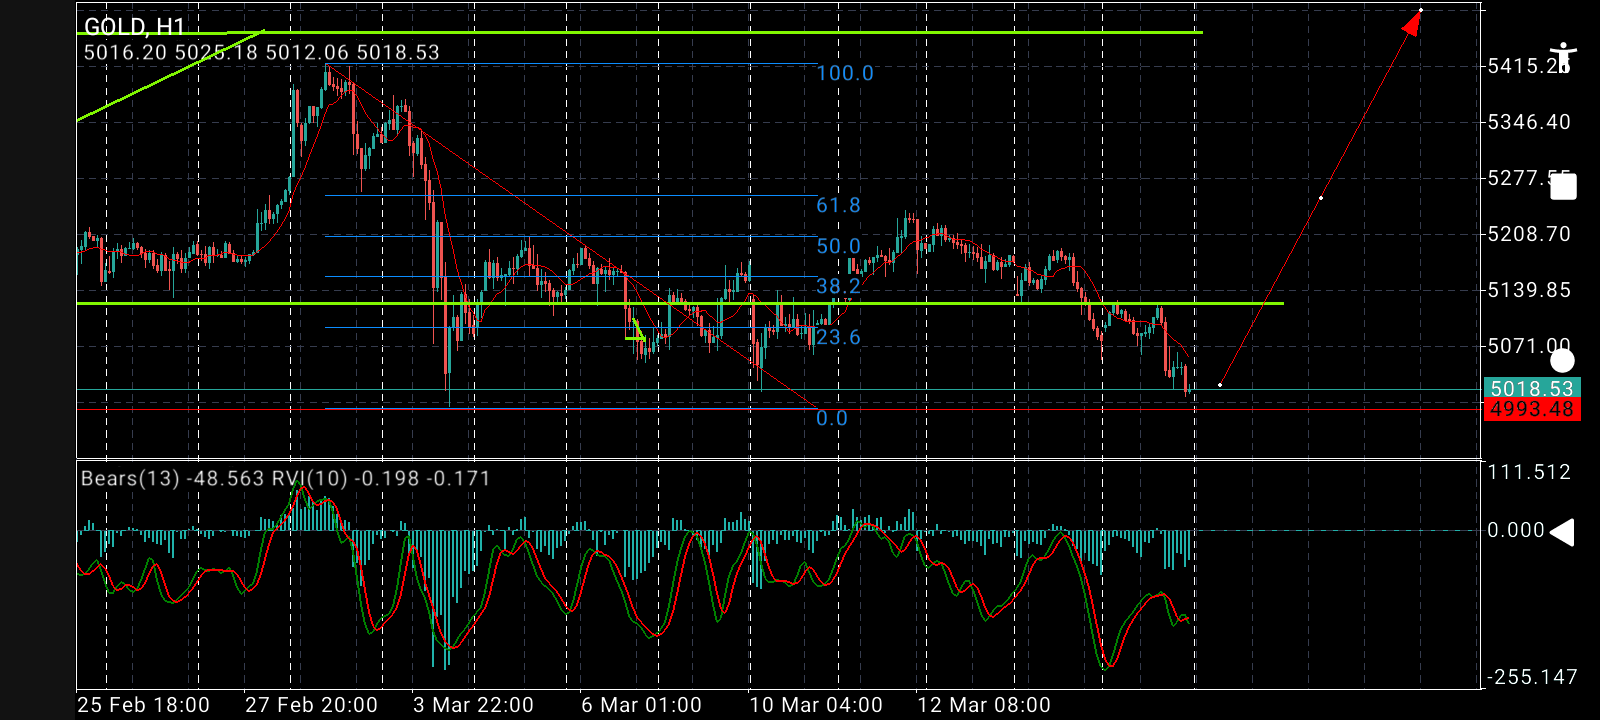This screenshot has height=720, width=1600.
Task: Click the 3 Mar 22:00 time label
Action: [474, 705]
